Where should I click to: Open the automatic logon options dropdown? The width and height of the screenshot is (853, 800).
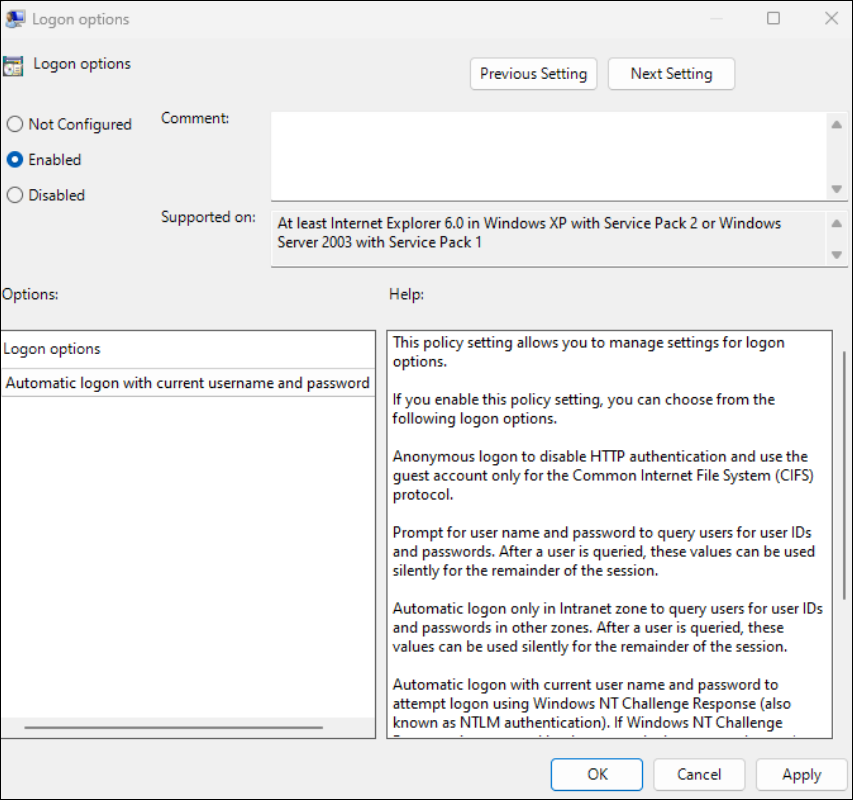coord(188,383)
